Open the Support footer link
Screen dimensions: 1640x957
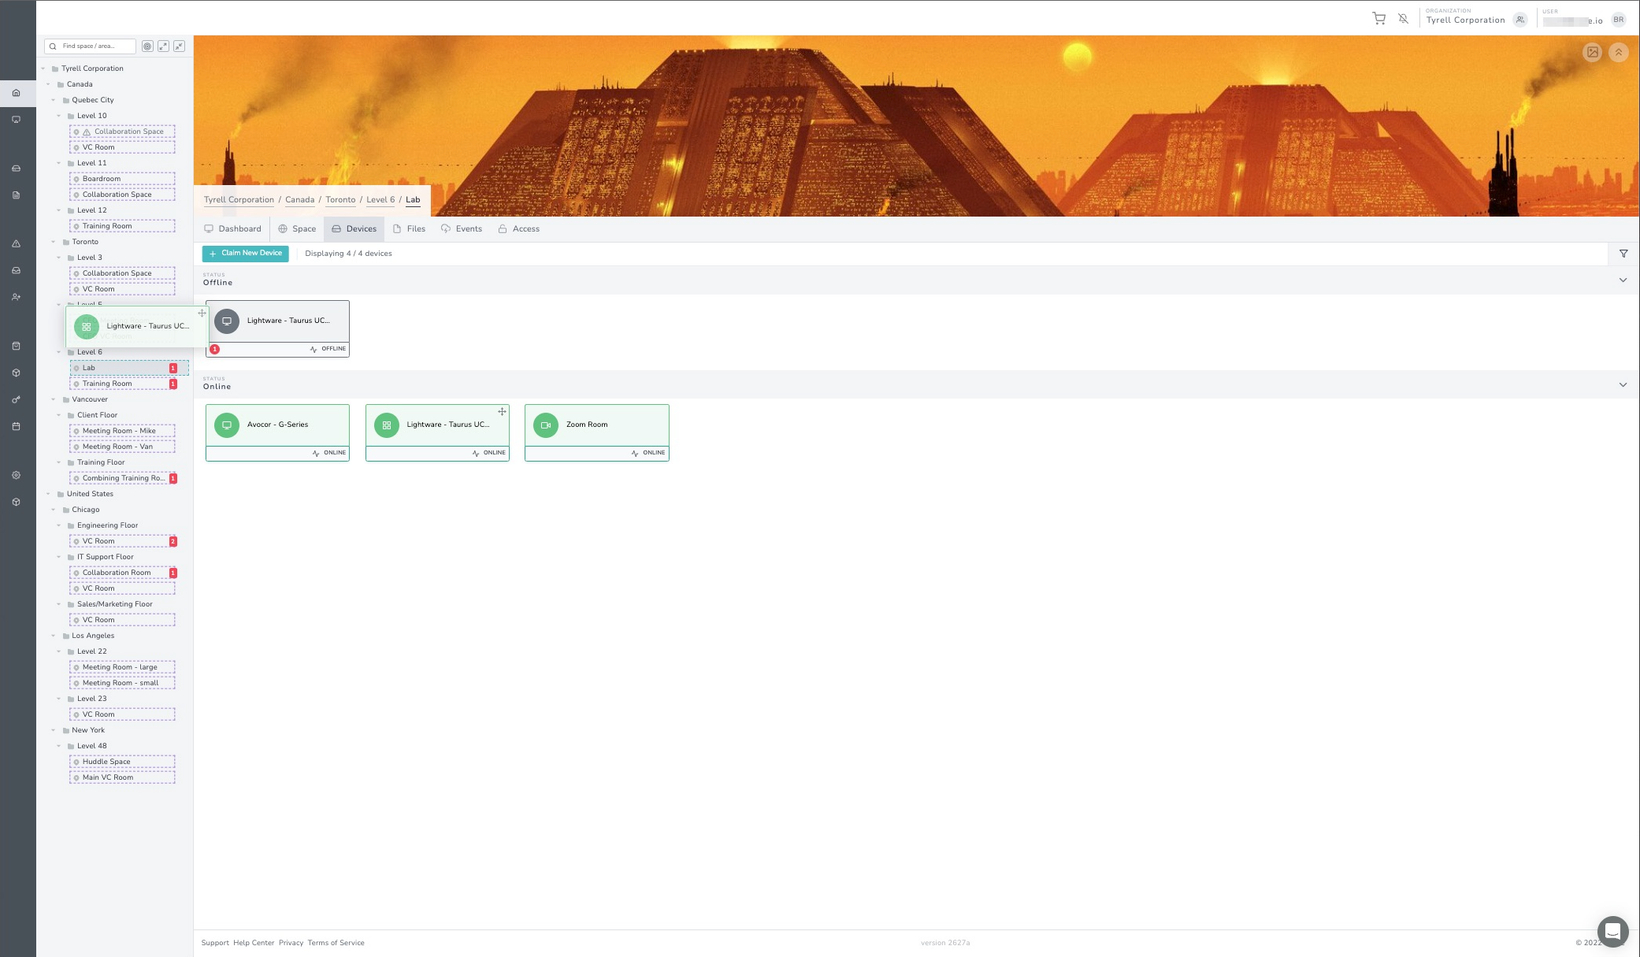point(215,943)
